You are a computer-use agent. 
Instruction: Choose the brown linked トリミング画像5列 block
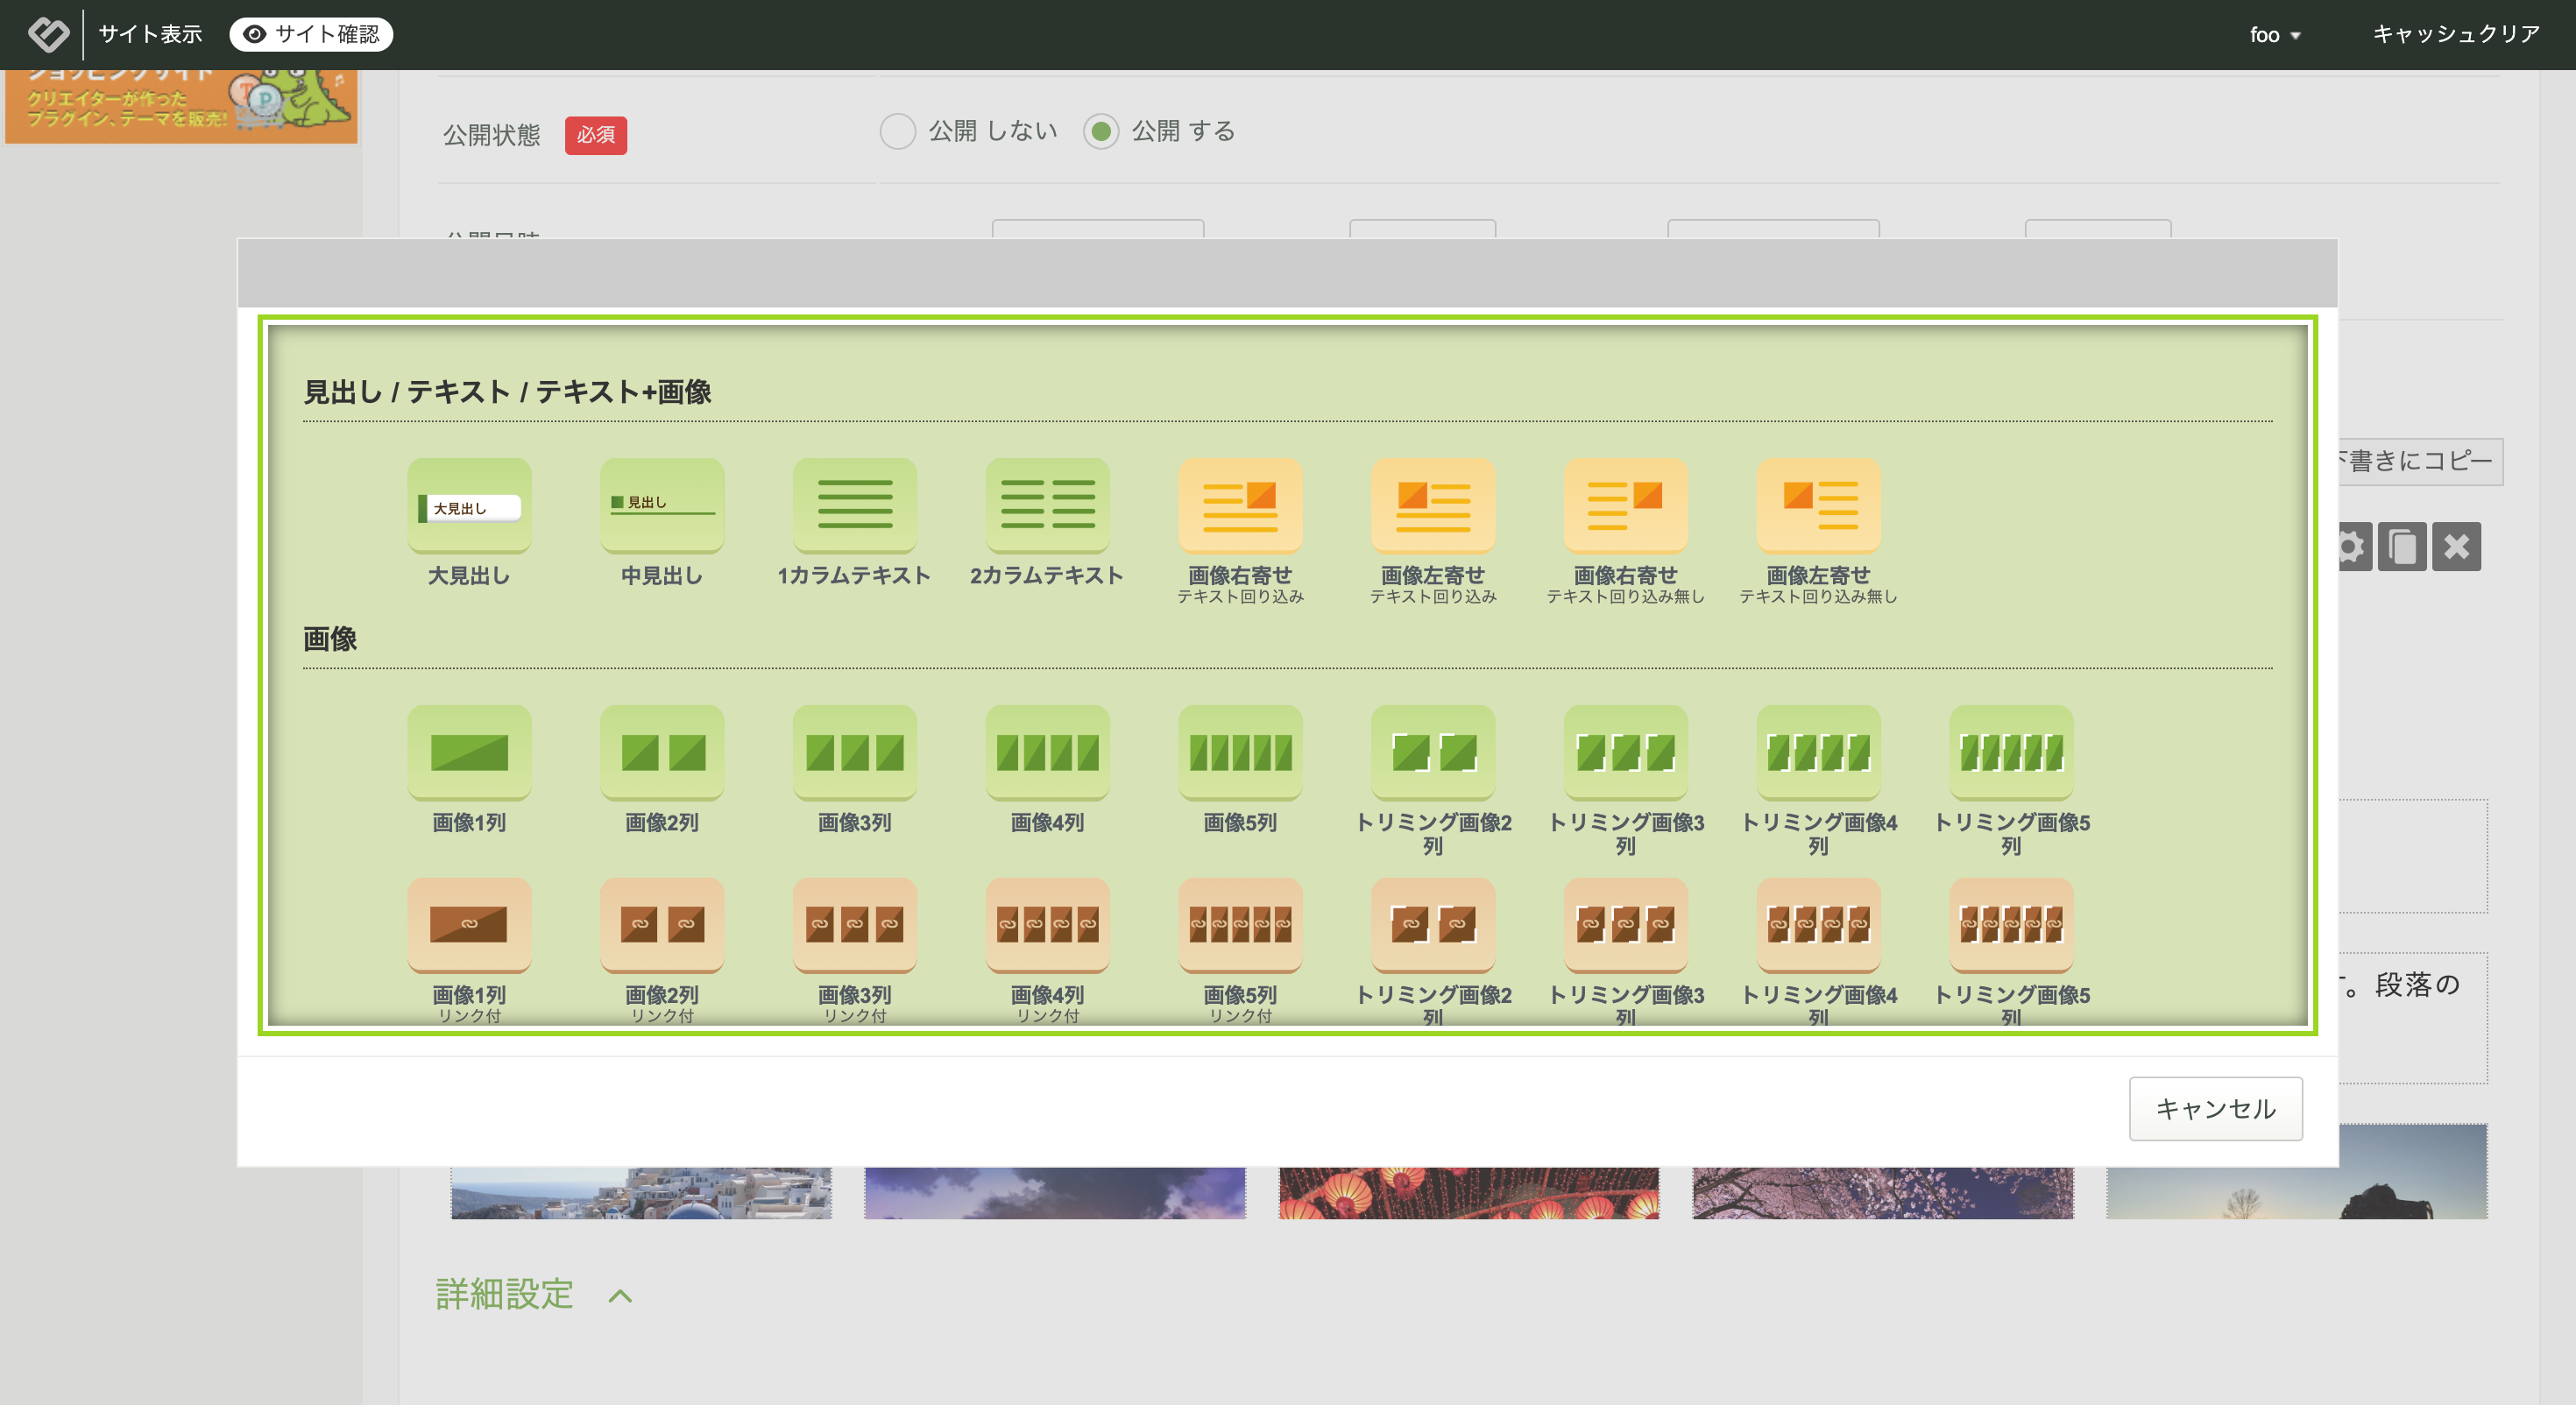pos(2012,925)
